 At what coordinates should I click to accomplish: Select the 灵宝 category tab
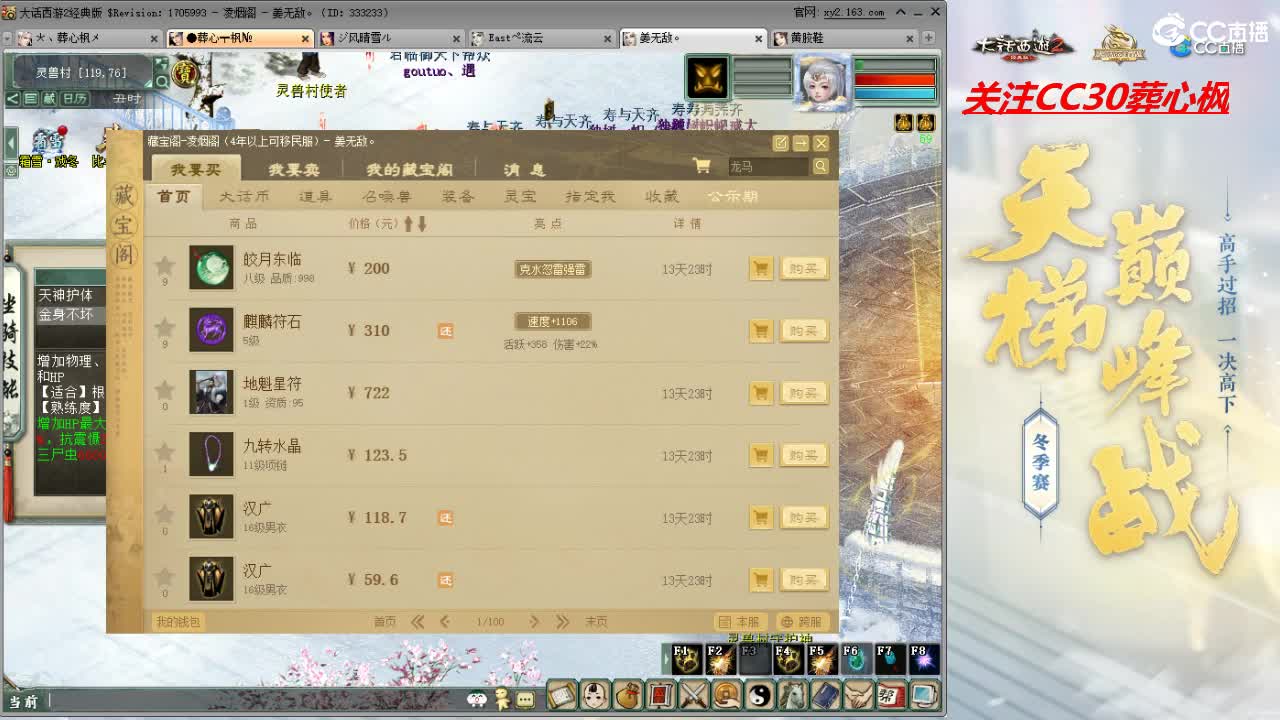tap(520, 197)
